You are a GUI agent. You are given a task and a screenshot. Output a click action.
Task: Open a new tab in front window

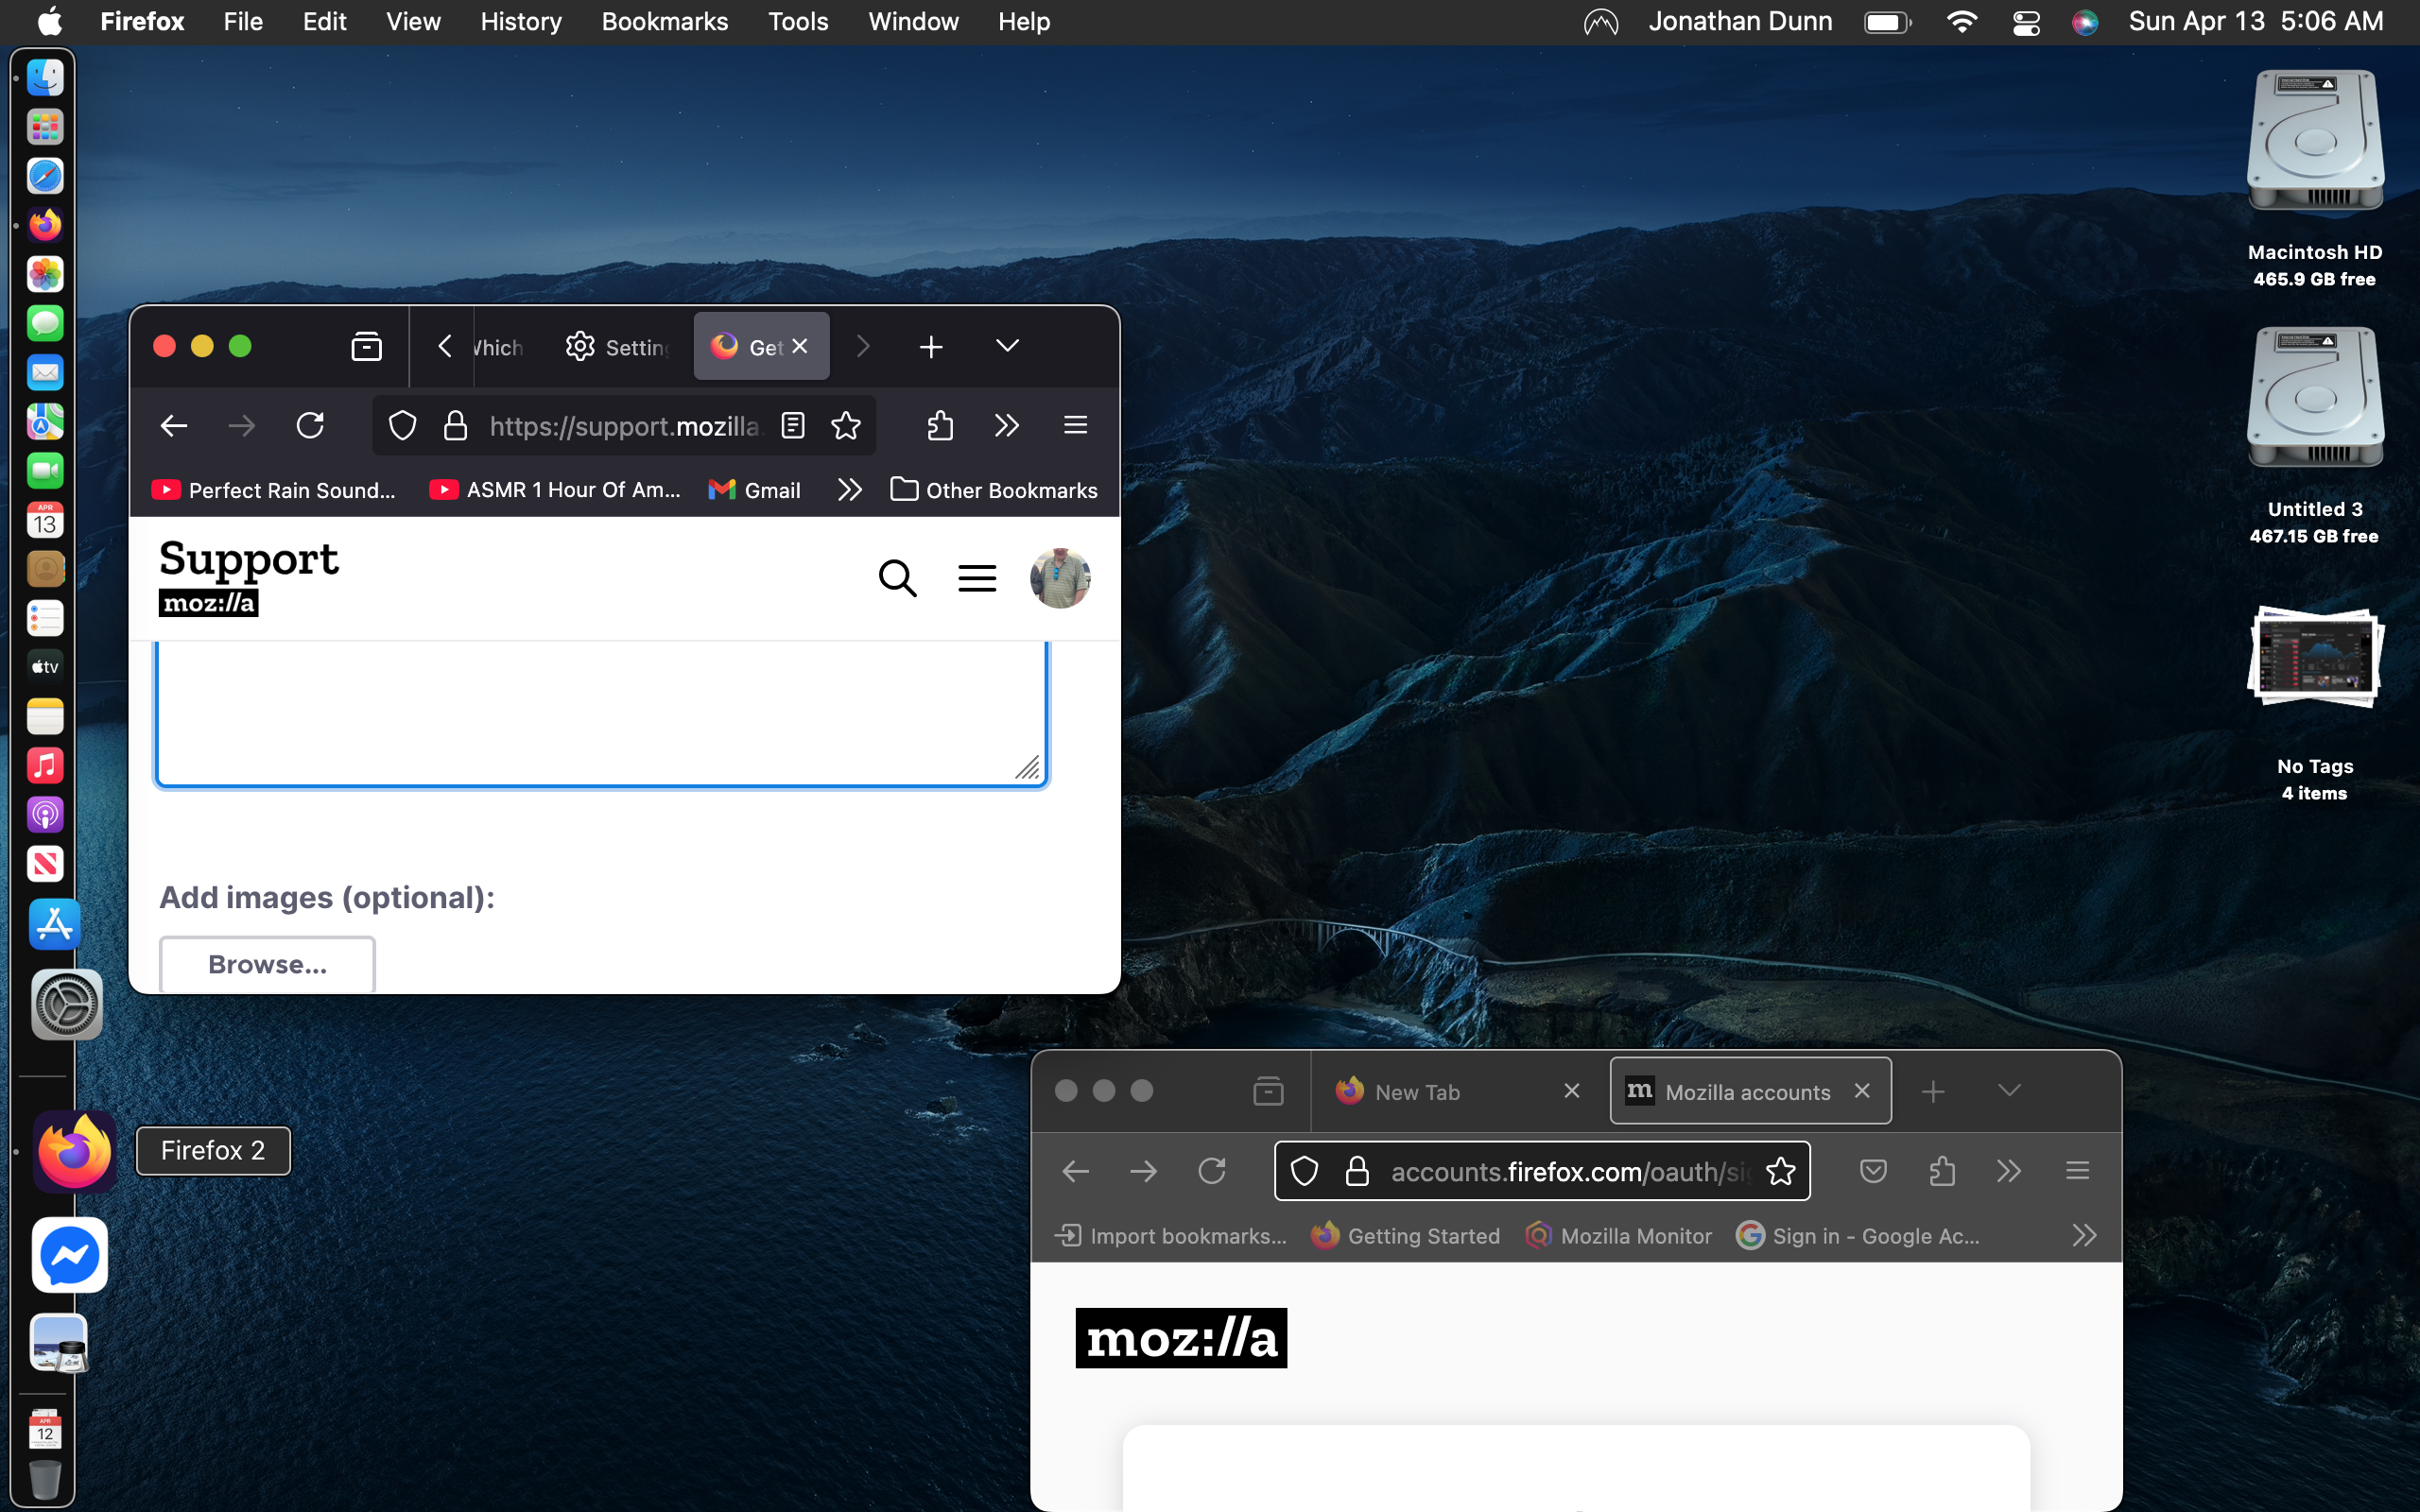coord(931,346)
